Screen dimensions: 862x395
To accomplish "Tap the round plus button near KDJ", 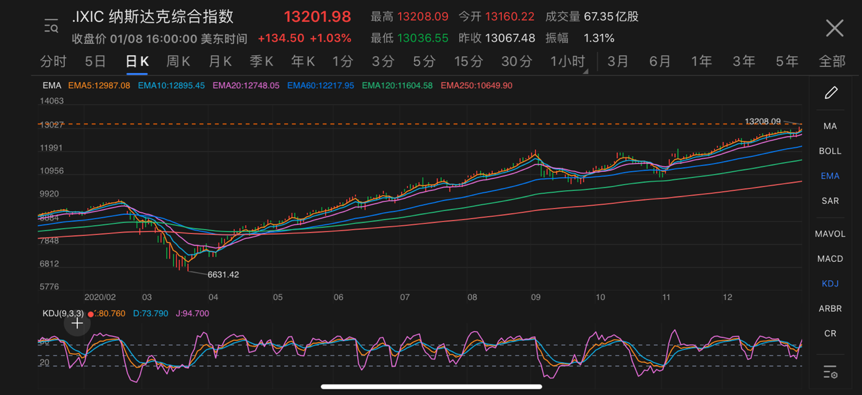I will [x=78, y=323].
